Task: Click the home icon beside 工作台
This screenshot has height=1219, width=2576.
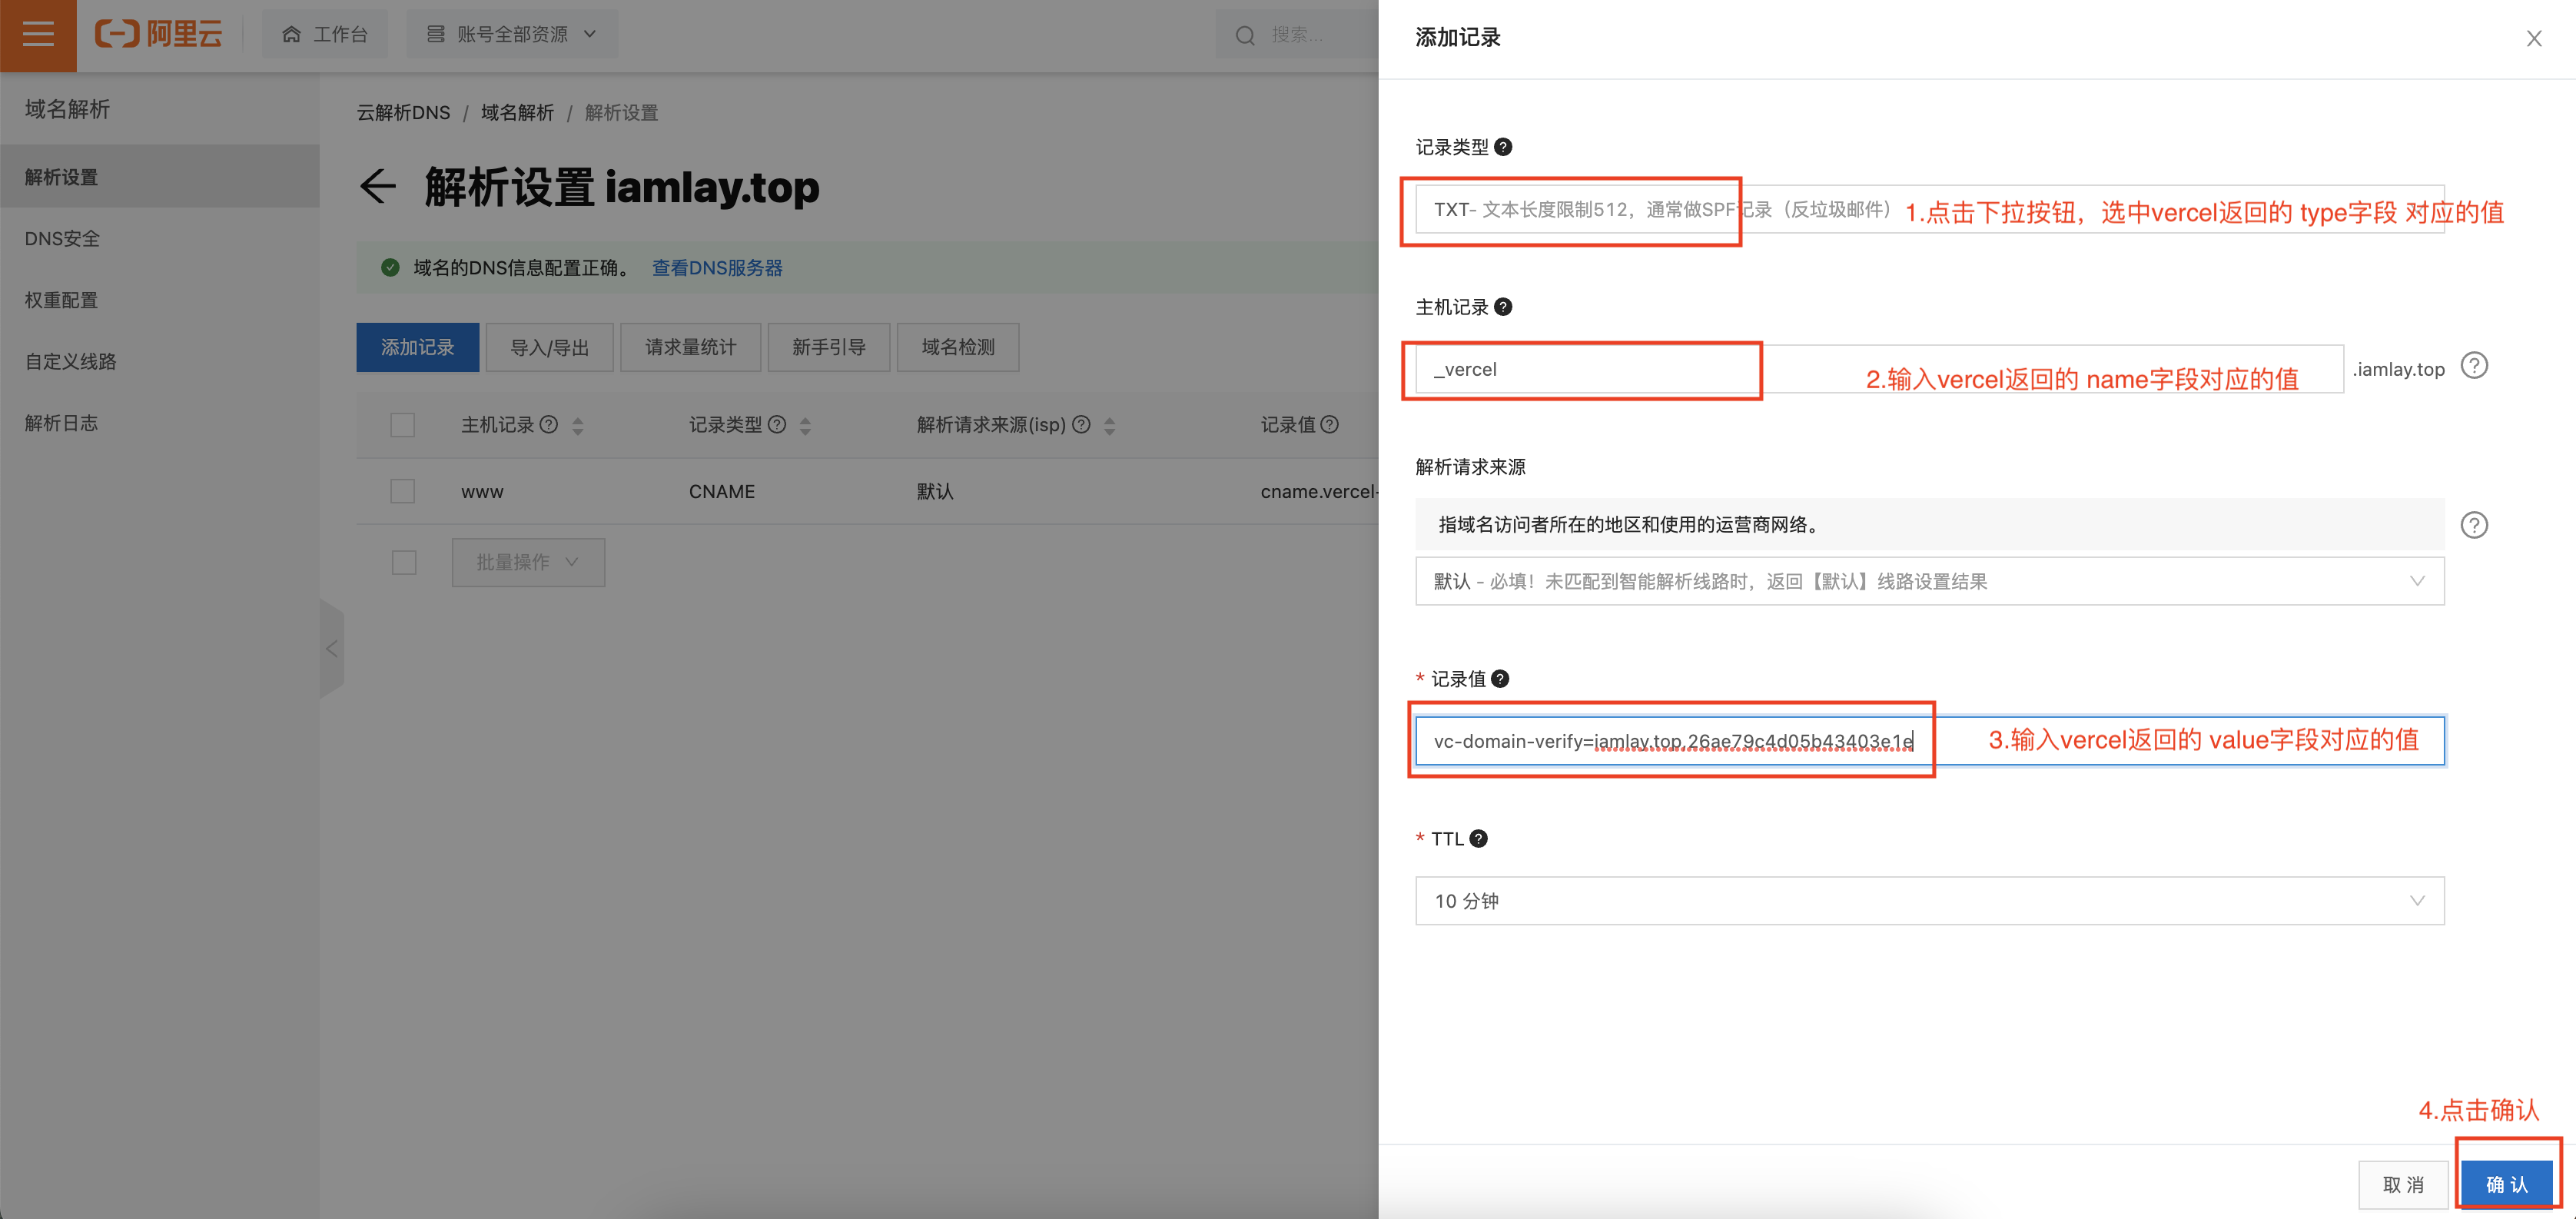Action: point(291,35)
